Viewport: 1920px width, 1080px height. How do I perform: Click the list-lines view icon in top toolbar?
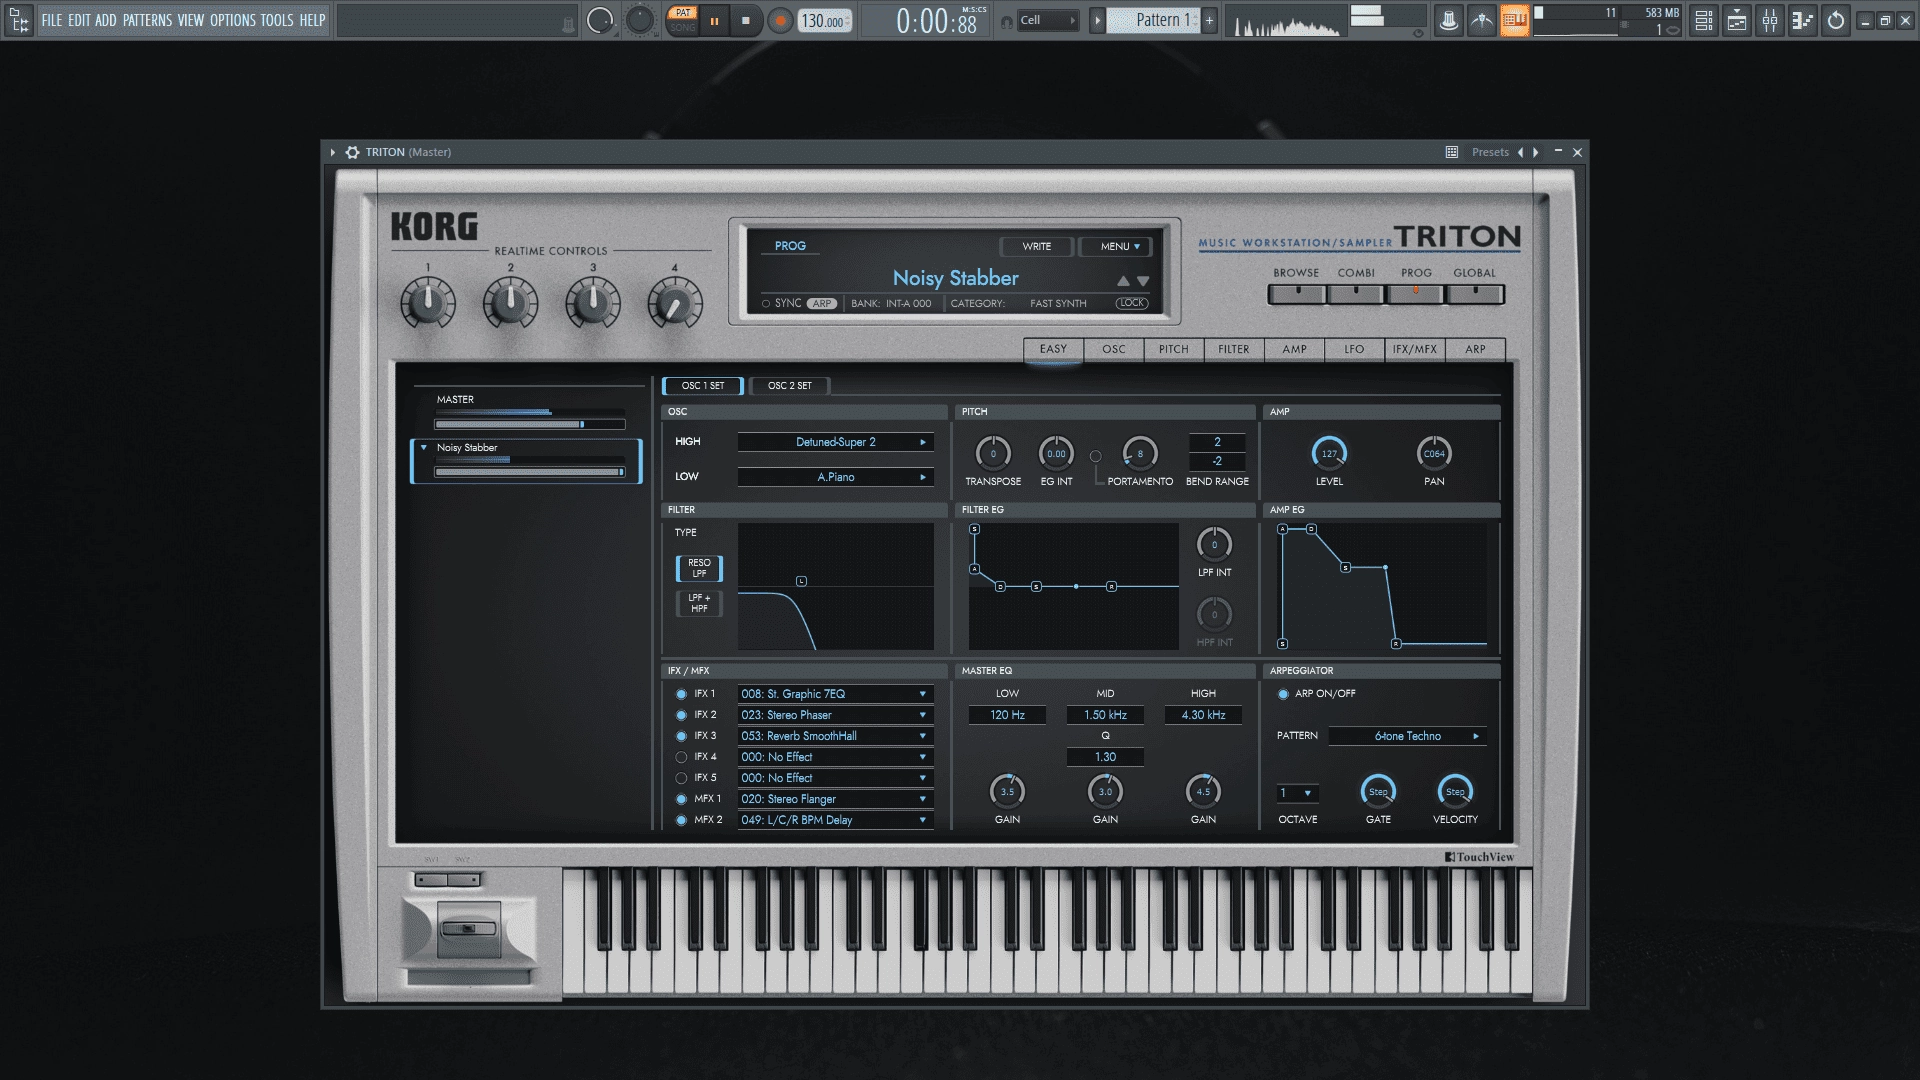(x=1704, y=20)
